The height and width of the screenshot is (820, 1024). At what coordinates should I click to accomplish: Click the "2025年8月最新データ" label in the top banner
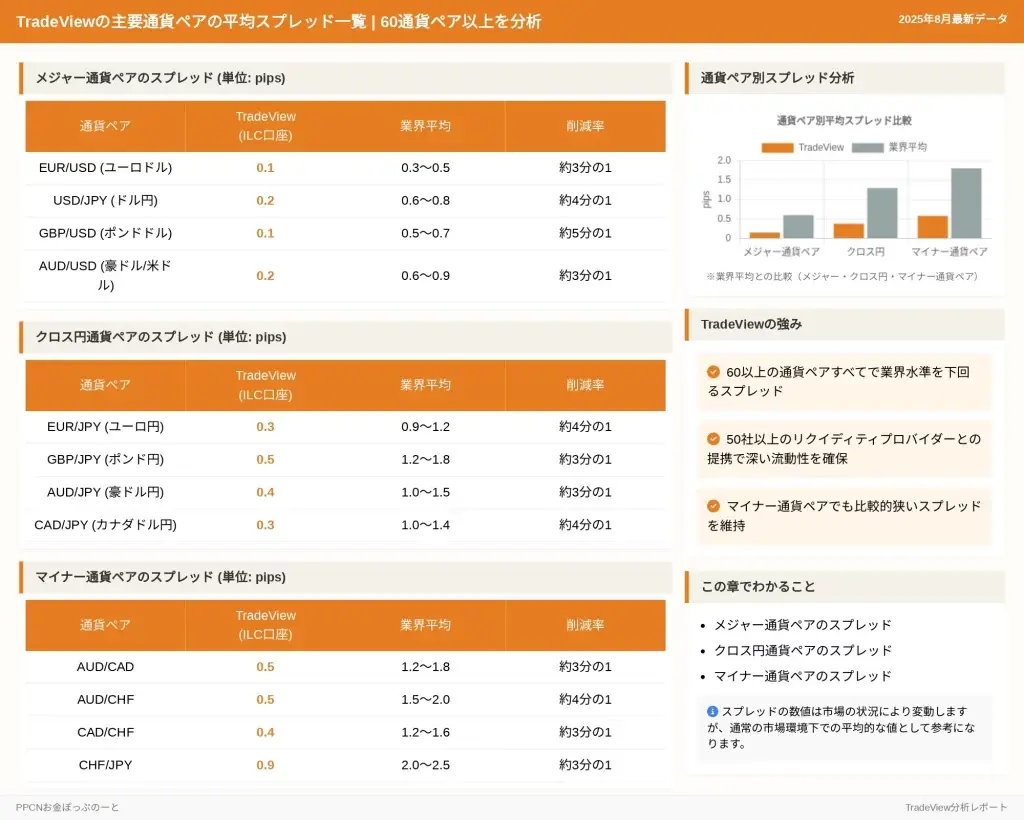(952, 19)
